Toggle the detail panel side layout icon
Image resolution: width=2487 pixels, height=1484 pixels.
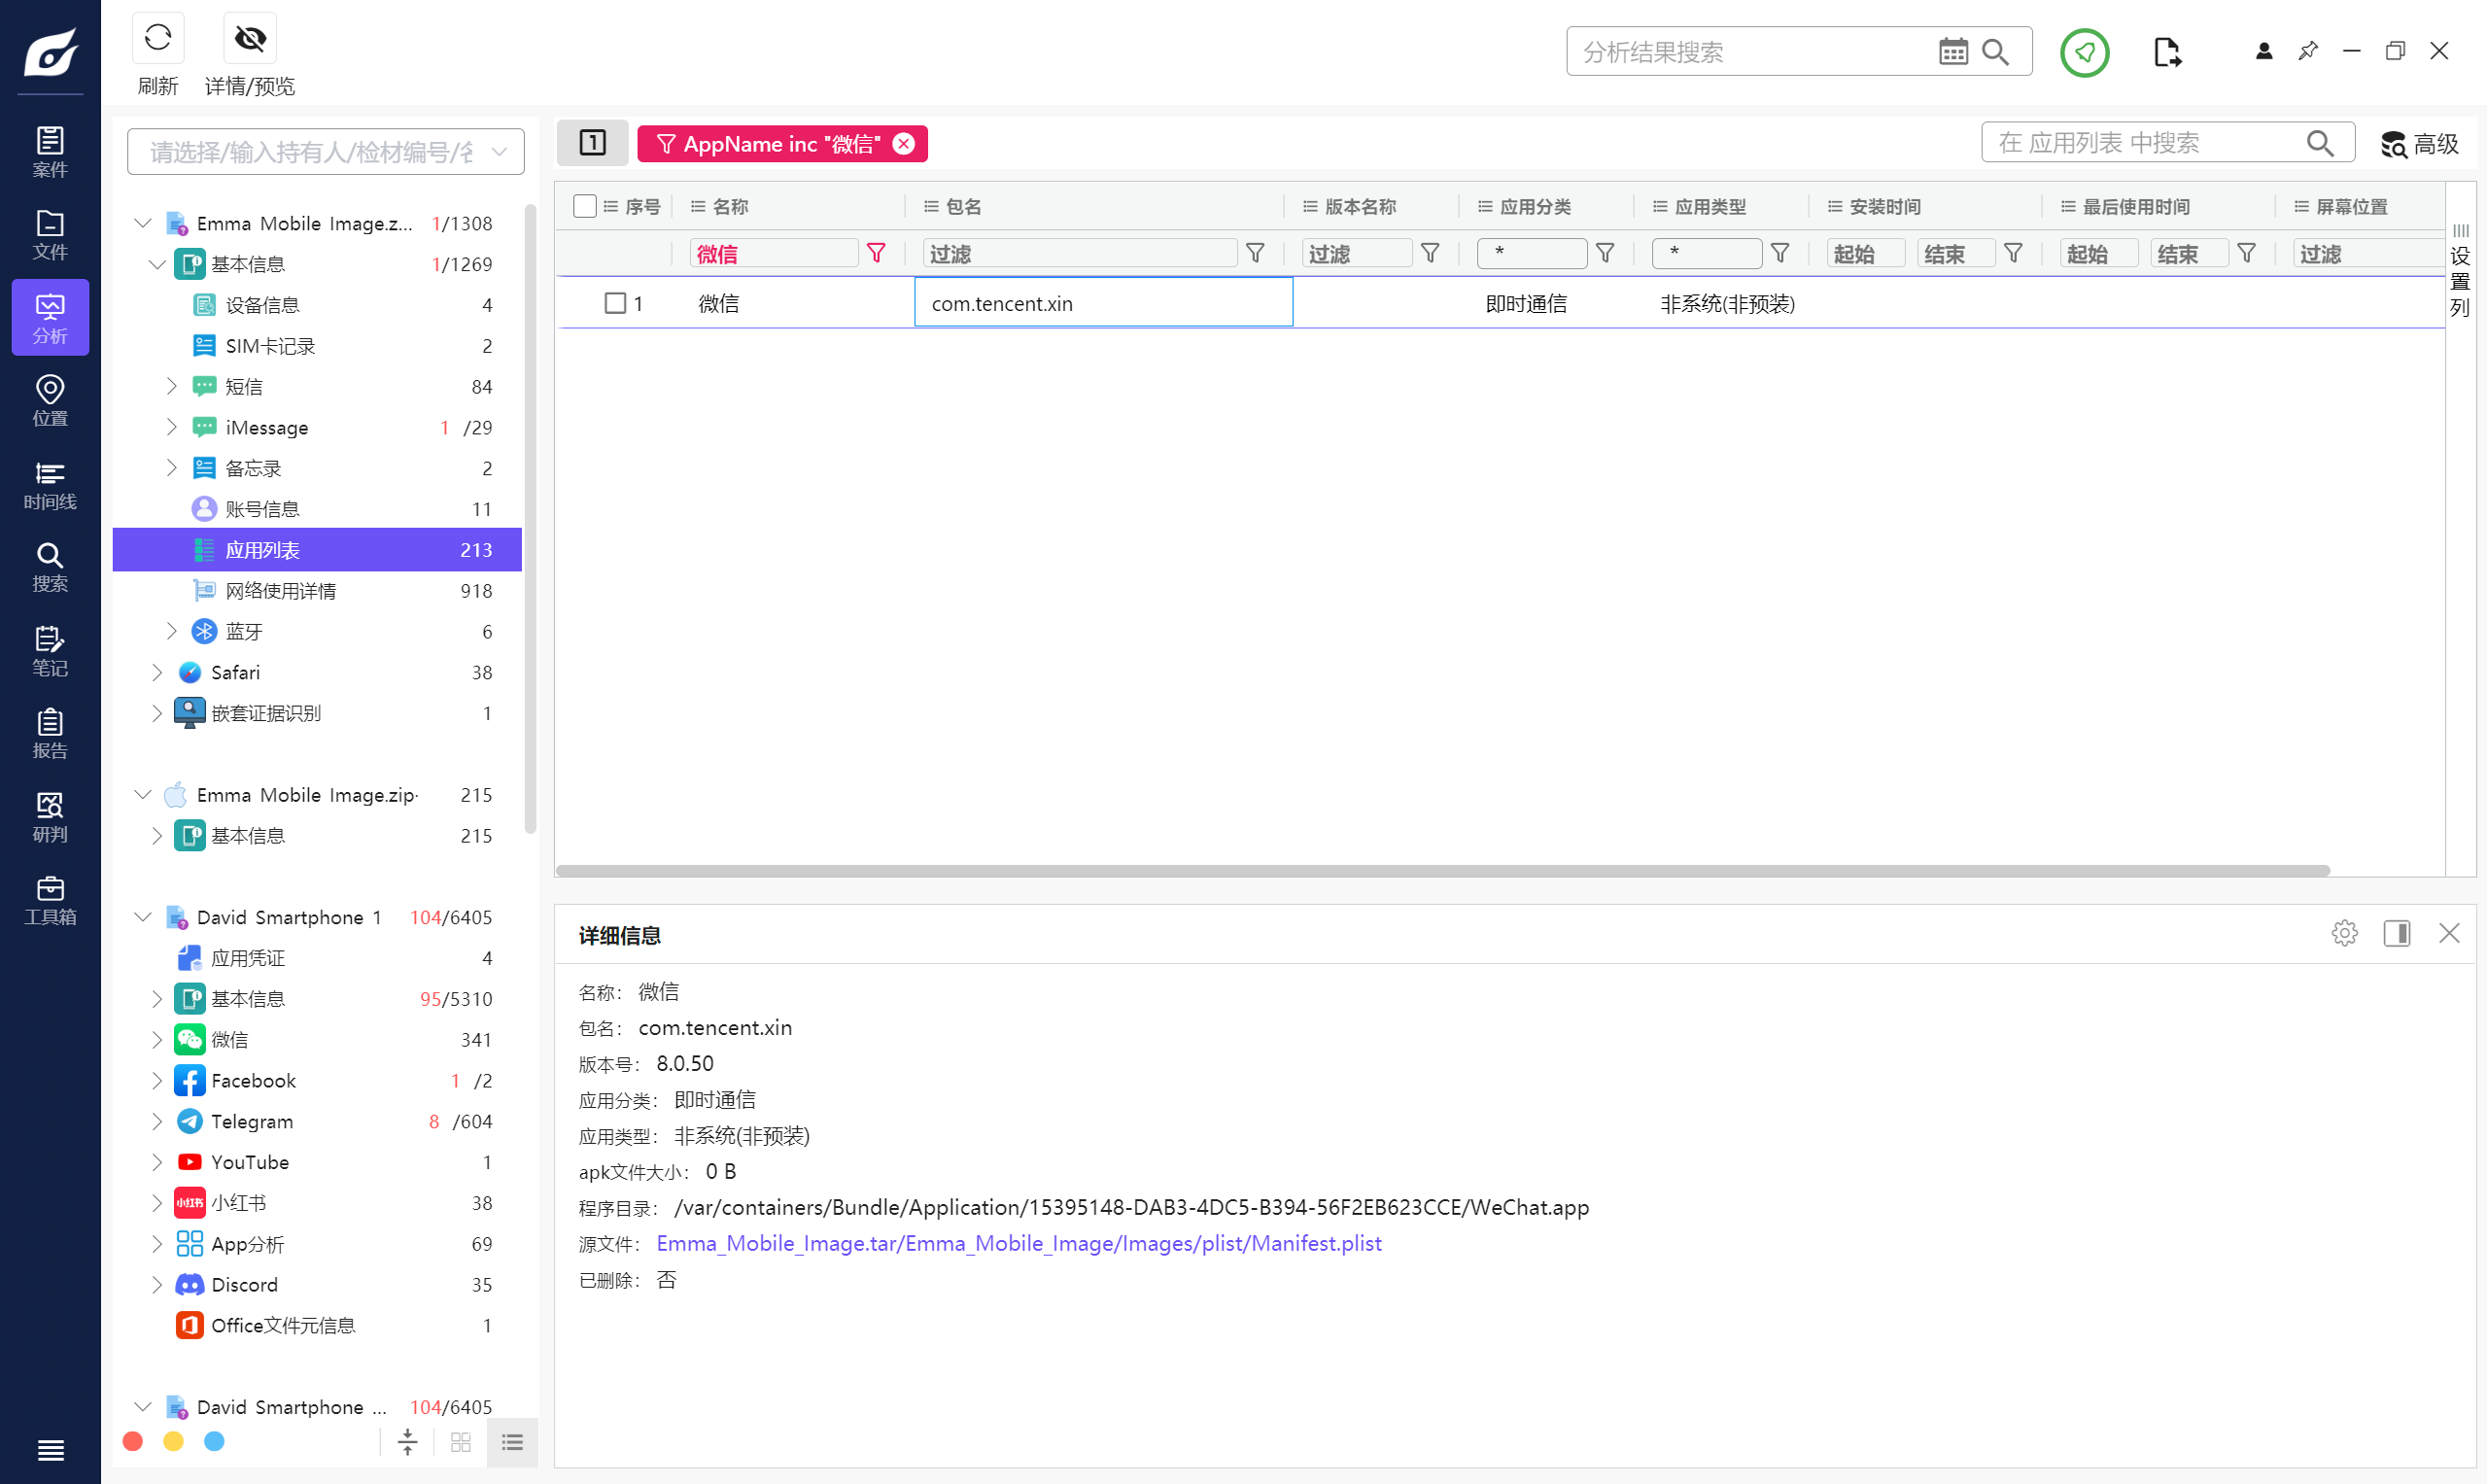coord(2396,933)
